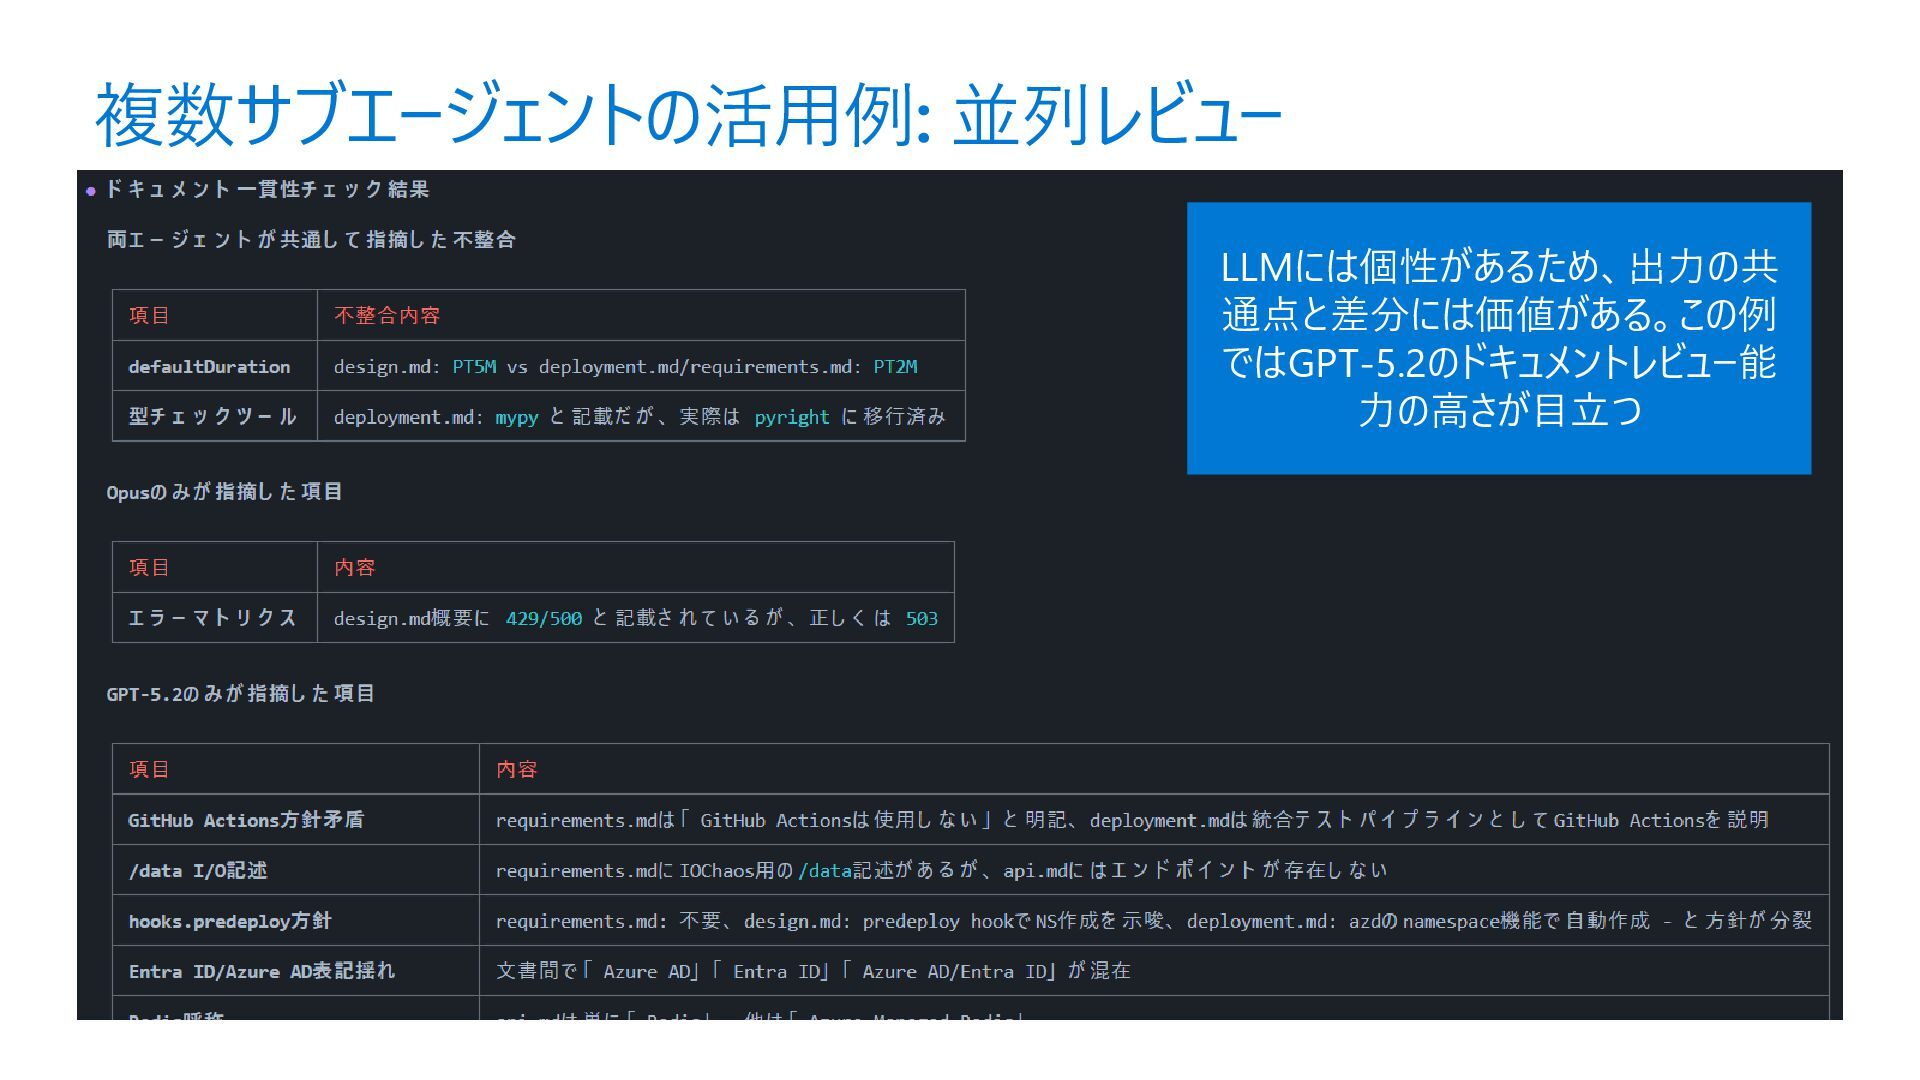This screenshot has width=1920, height=1080.
Task: Click the /data I/O記述 row label
Action: pyautogui.click(x=198, y=871)
